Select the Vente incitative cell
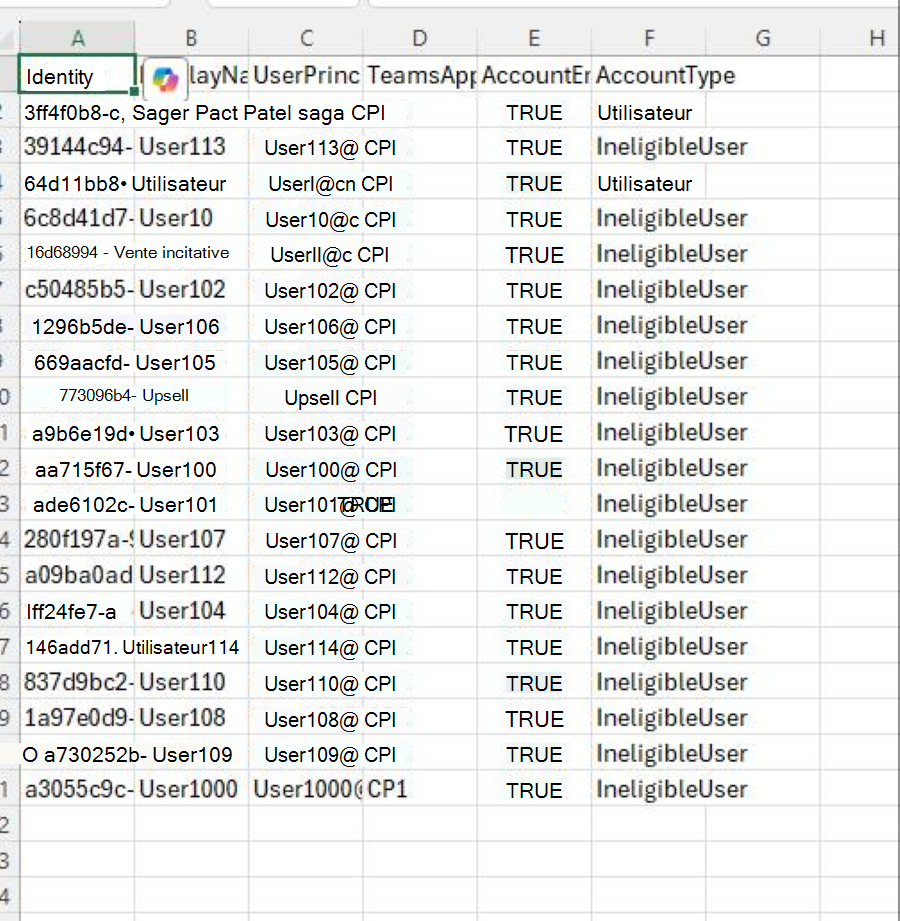The height and width of the screenshot is (921, 900). click(x=171, y=253)
